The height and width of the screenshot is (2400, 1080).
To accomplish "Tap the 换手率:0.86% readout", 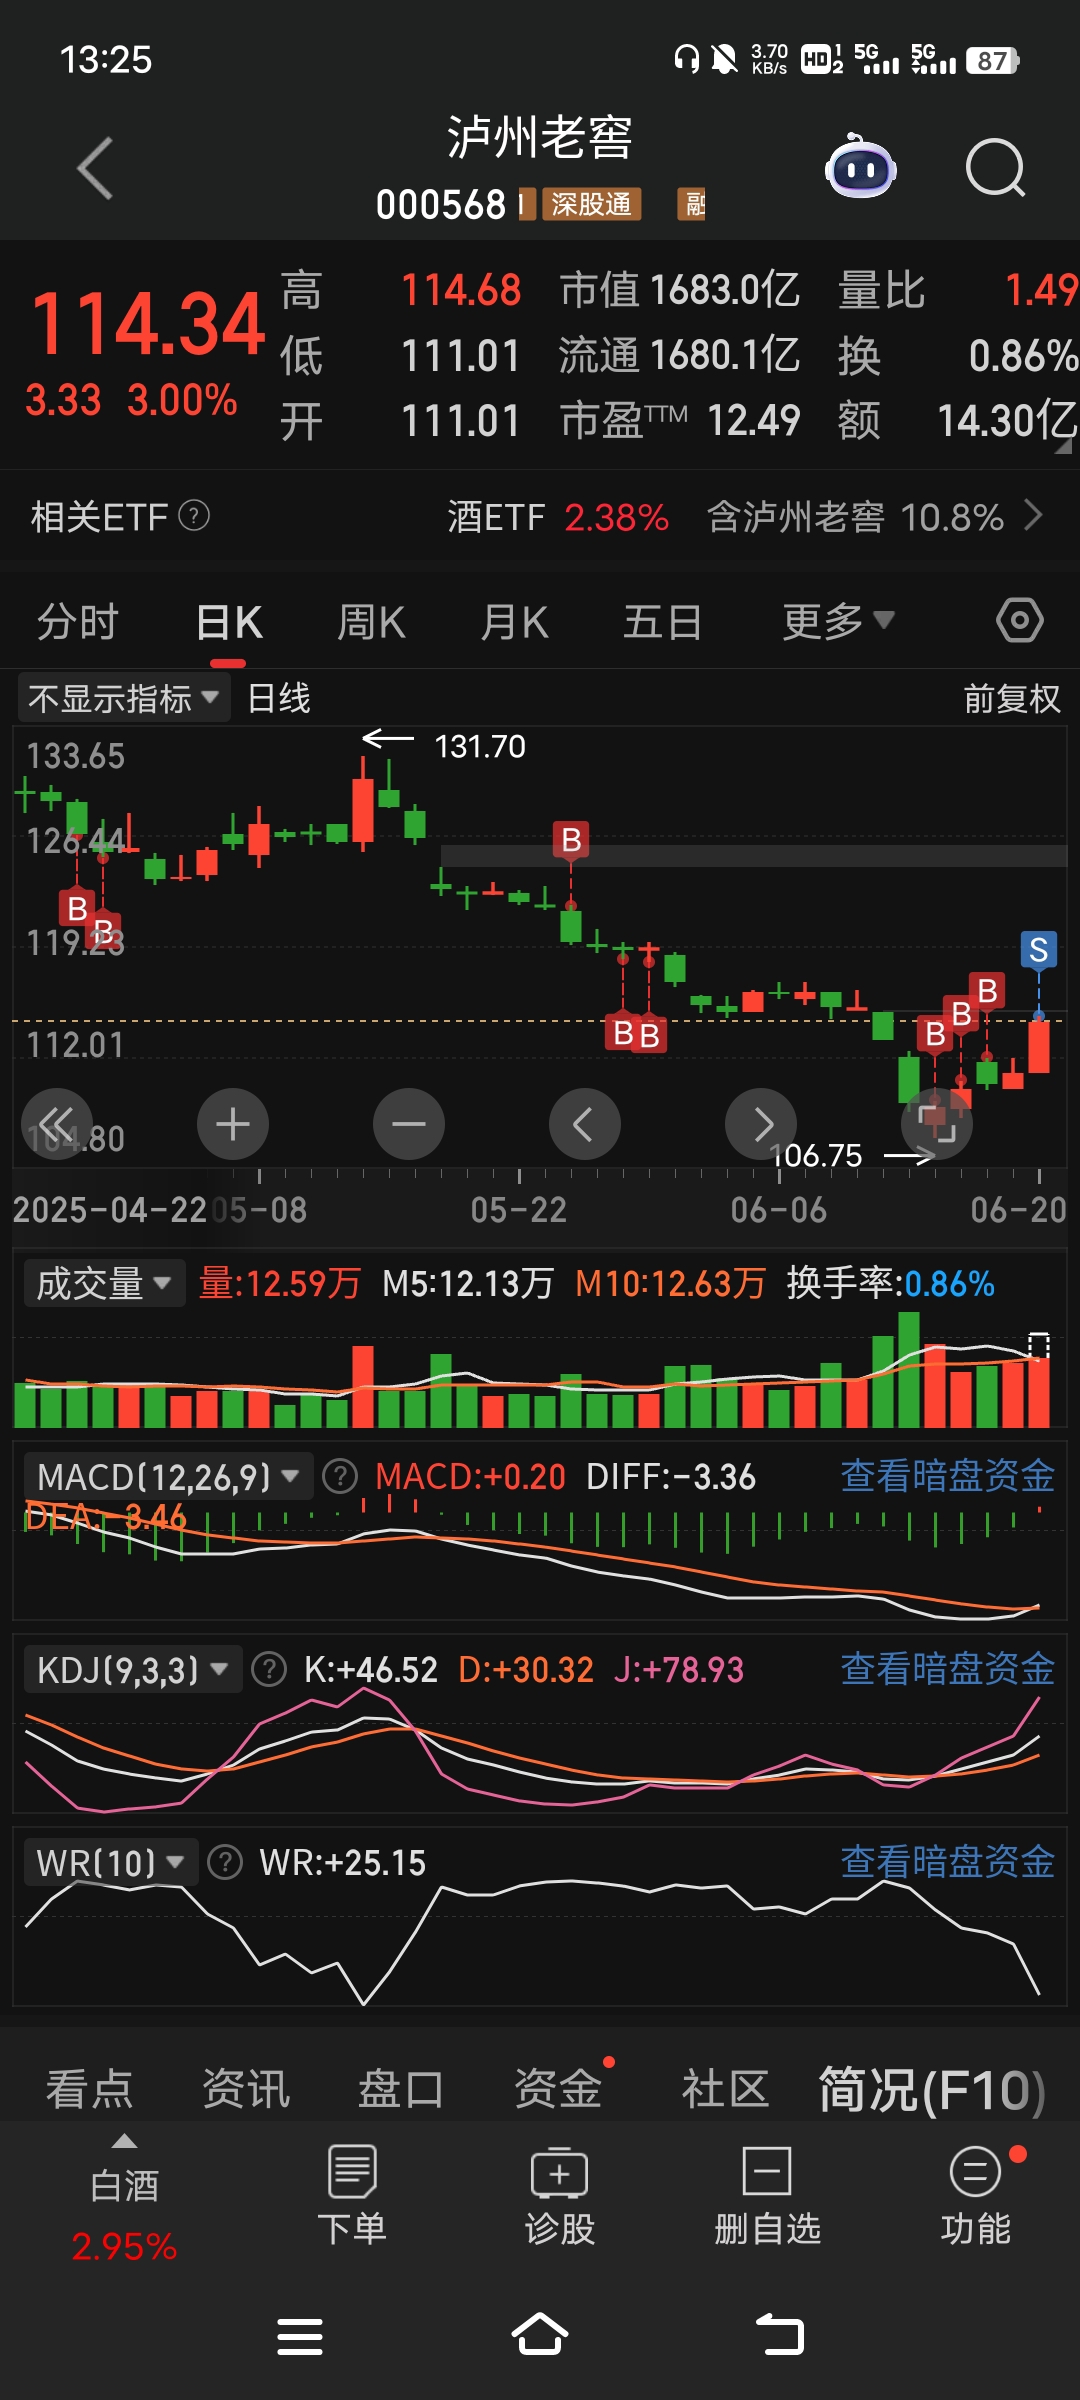I will click(x=890, y=1283).
